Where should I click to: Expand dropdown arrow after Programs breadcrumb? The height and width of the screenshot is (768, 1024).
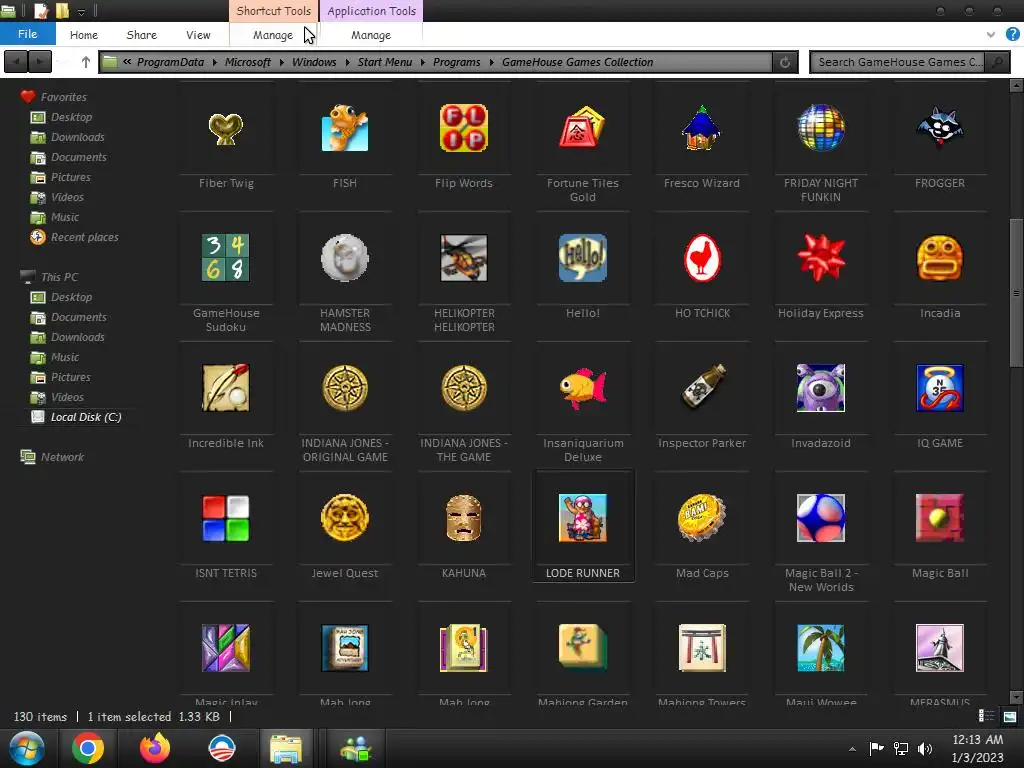coord(491,62)
